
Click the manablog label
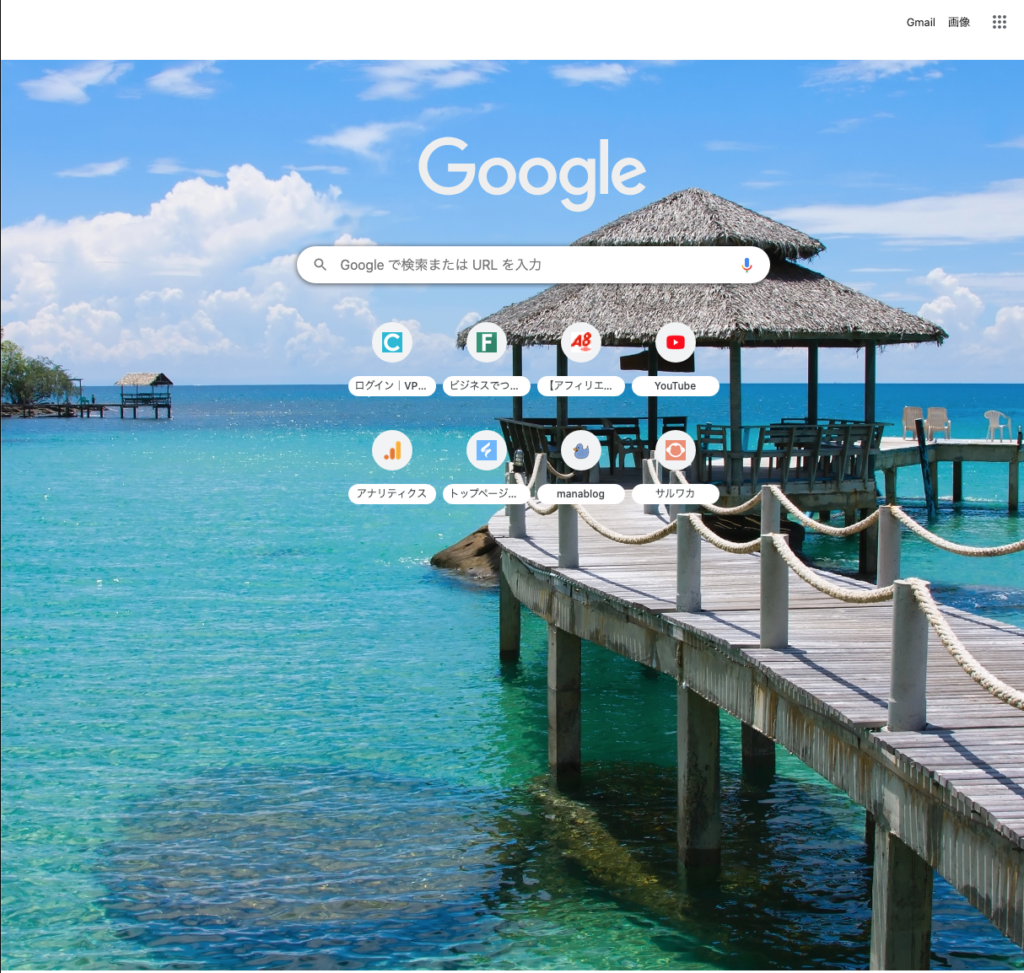tap(581, 494)
